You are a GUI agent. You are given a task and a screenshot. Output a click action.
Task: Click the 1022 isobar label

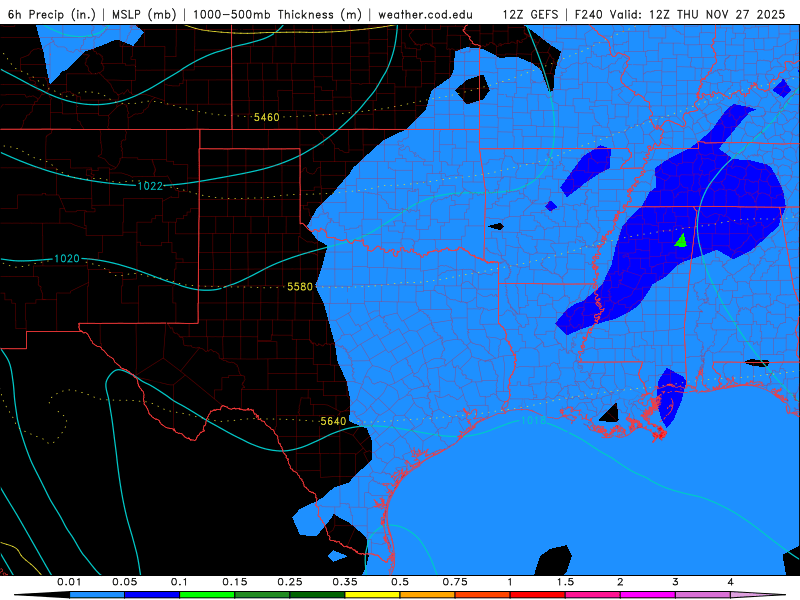click(x=150, y=186)
